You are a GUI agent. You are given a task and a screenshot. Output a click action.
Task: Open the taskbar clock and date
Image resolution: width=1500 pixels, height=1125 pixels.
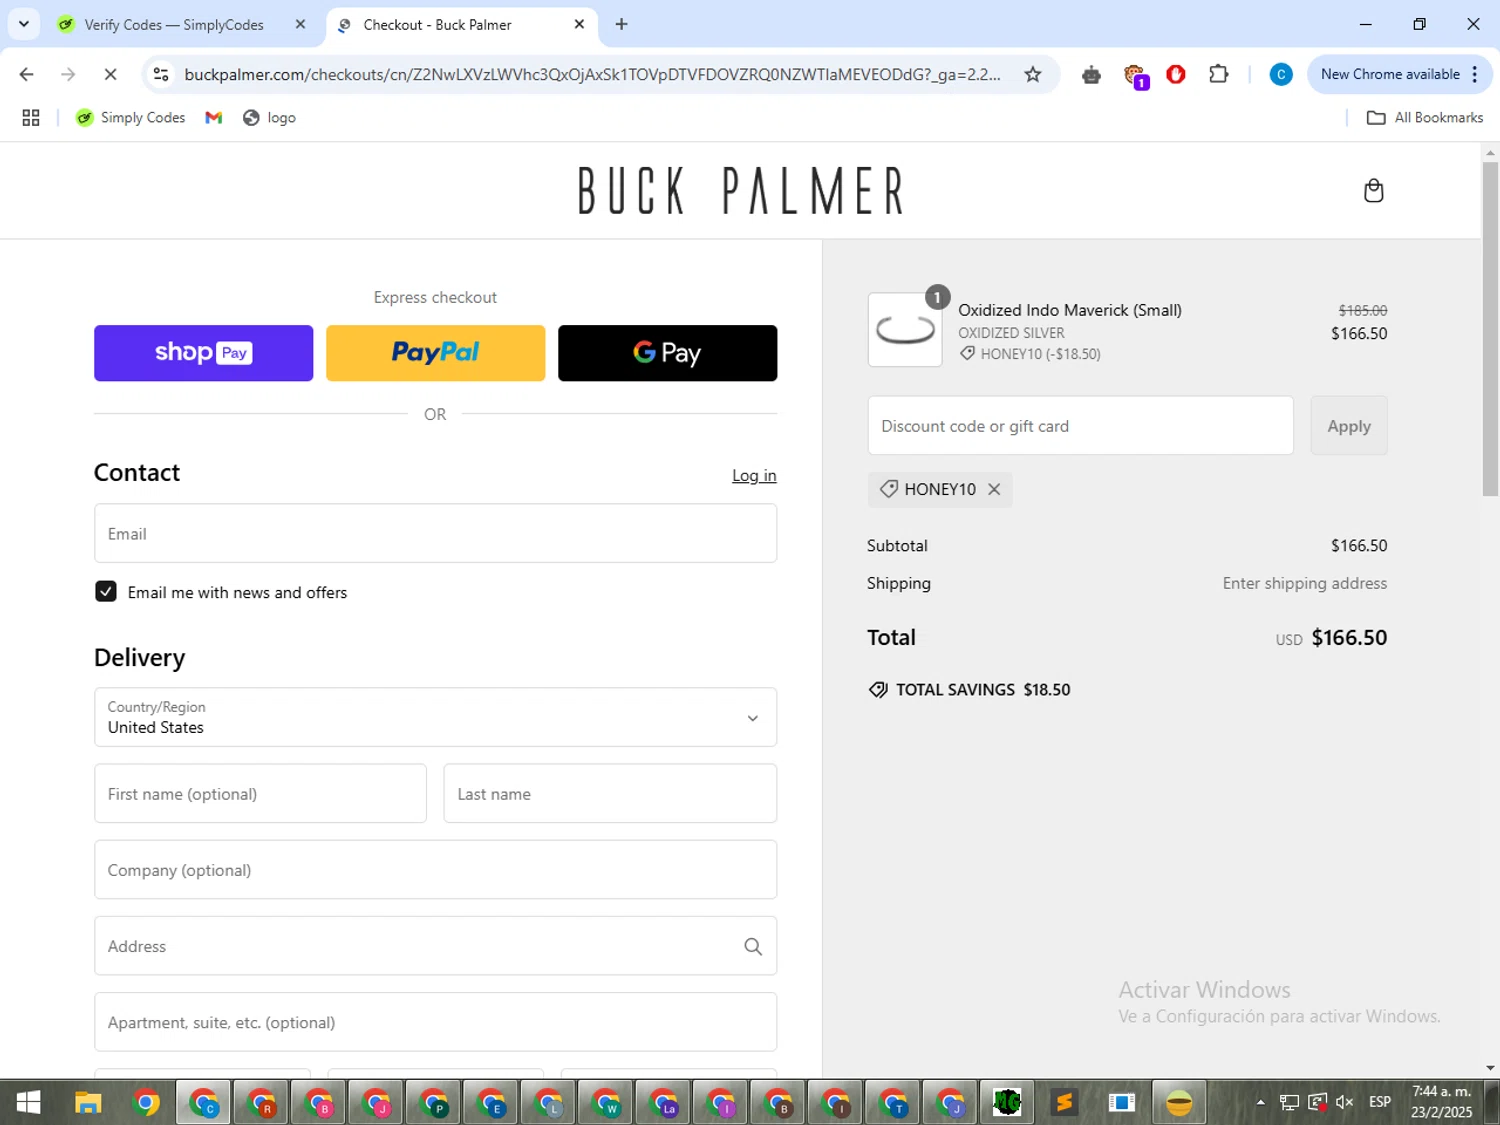point(1441,1102)
